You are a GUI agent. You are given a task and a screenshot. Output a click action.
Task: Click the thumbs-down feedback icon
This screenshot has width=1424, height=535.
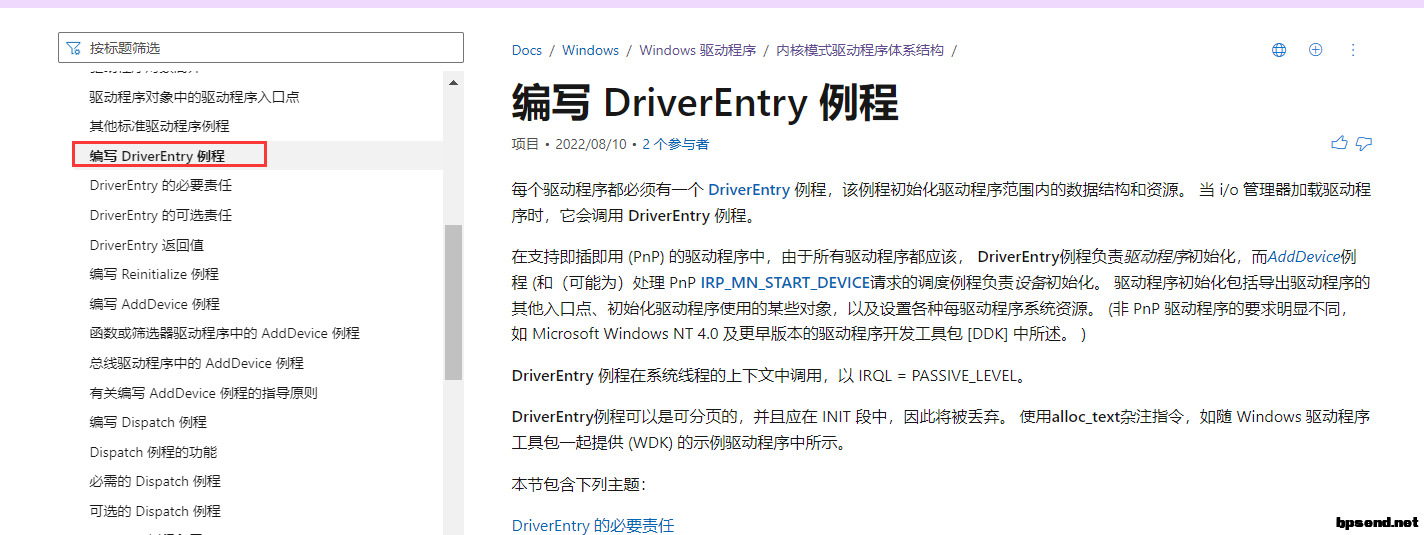click(1363, 144)
